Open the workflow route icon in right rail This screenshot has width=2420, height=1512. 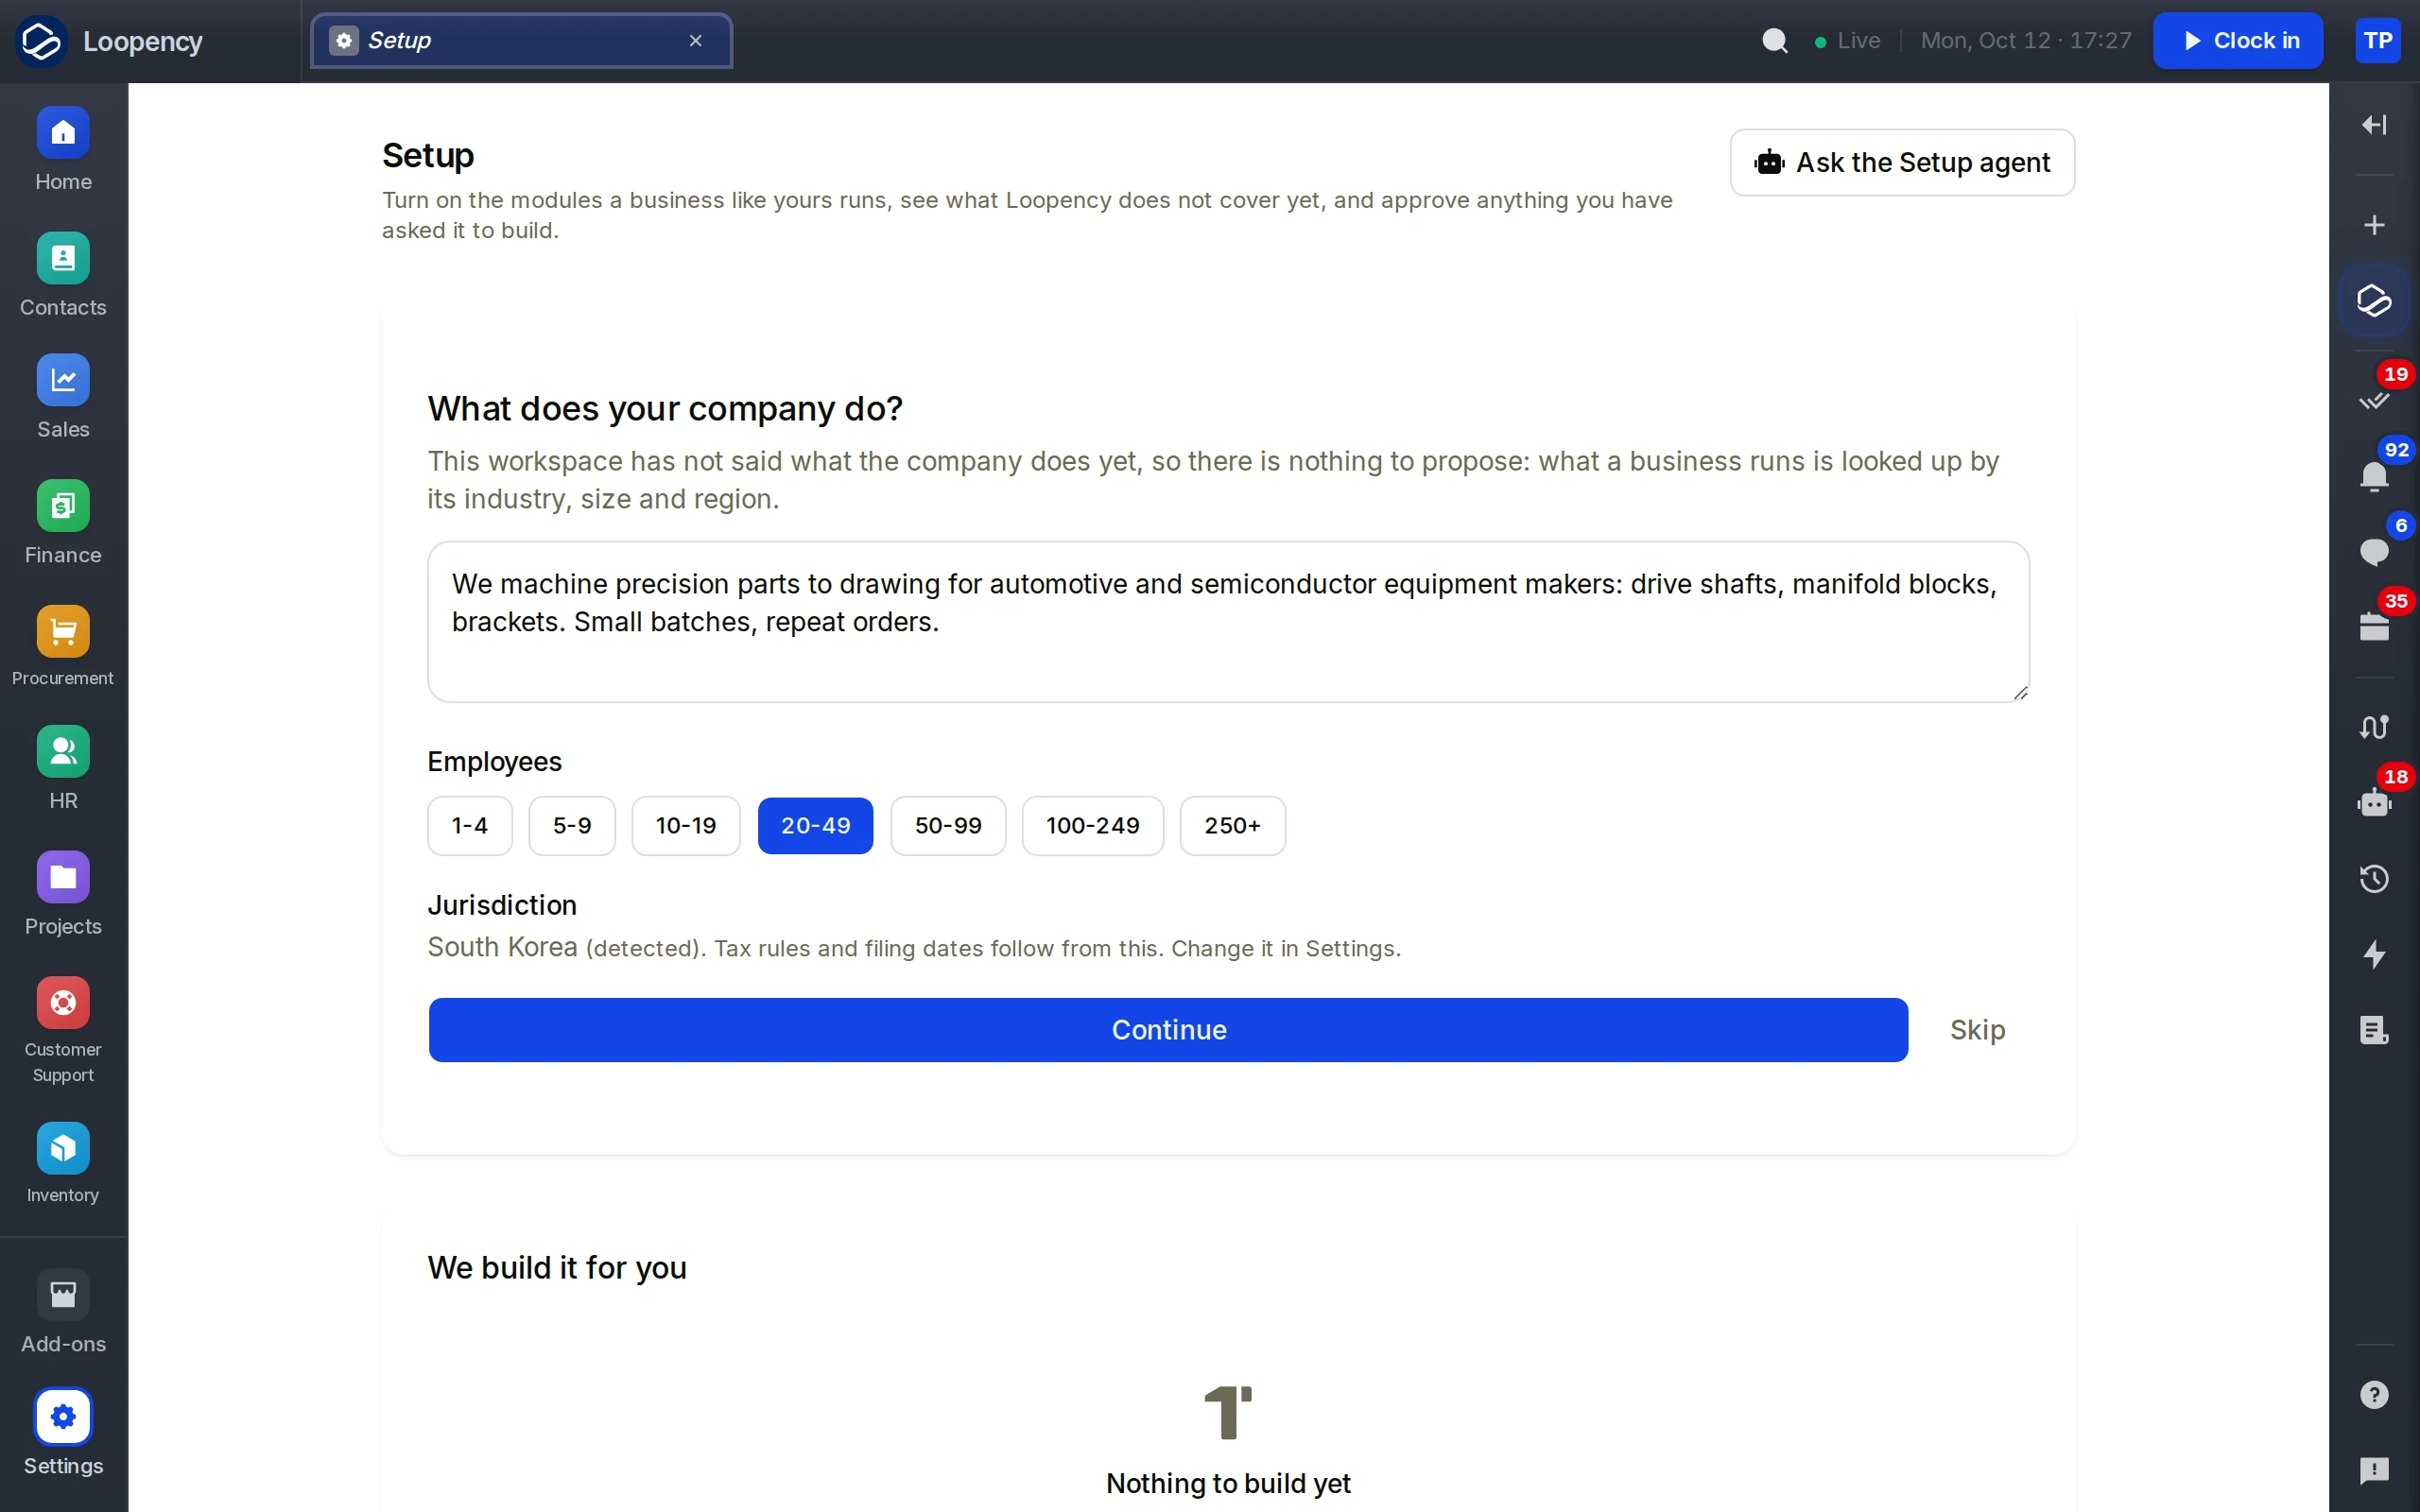(x=2374, y=727)
